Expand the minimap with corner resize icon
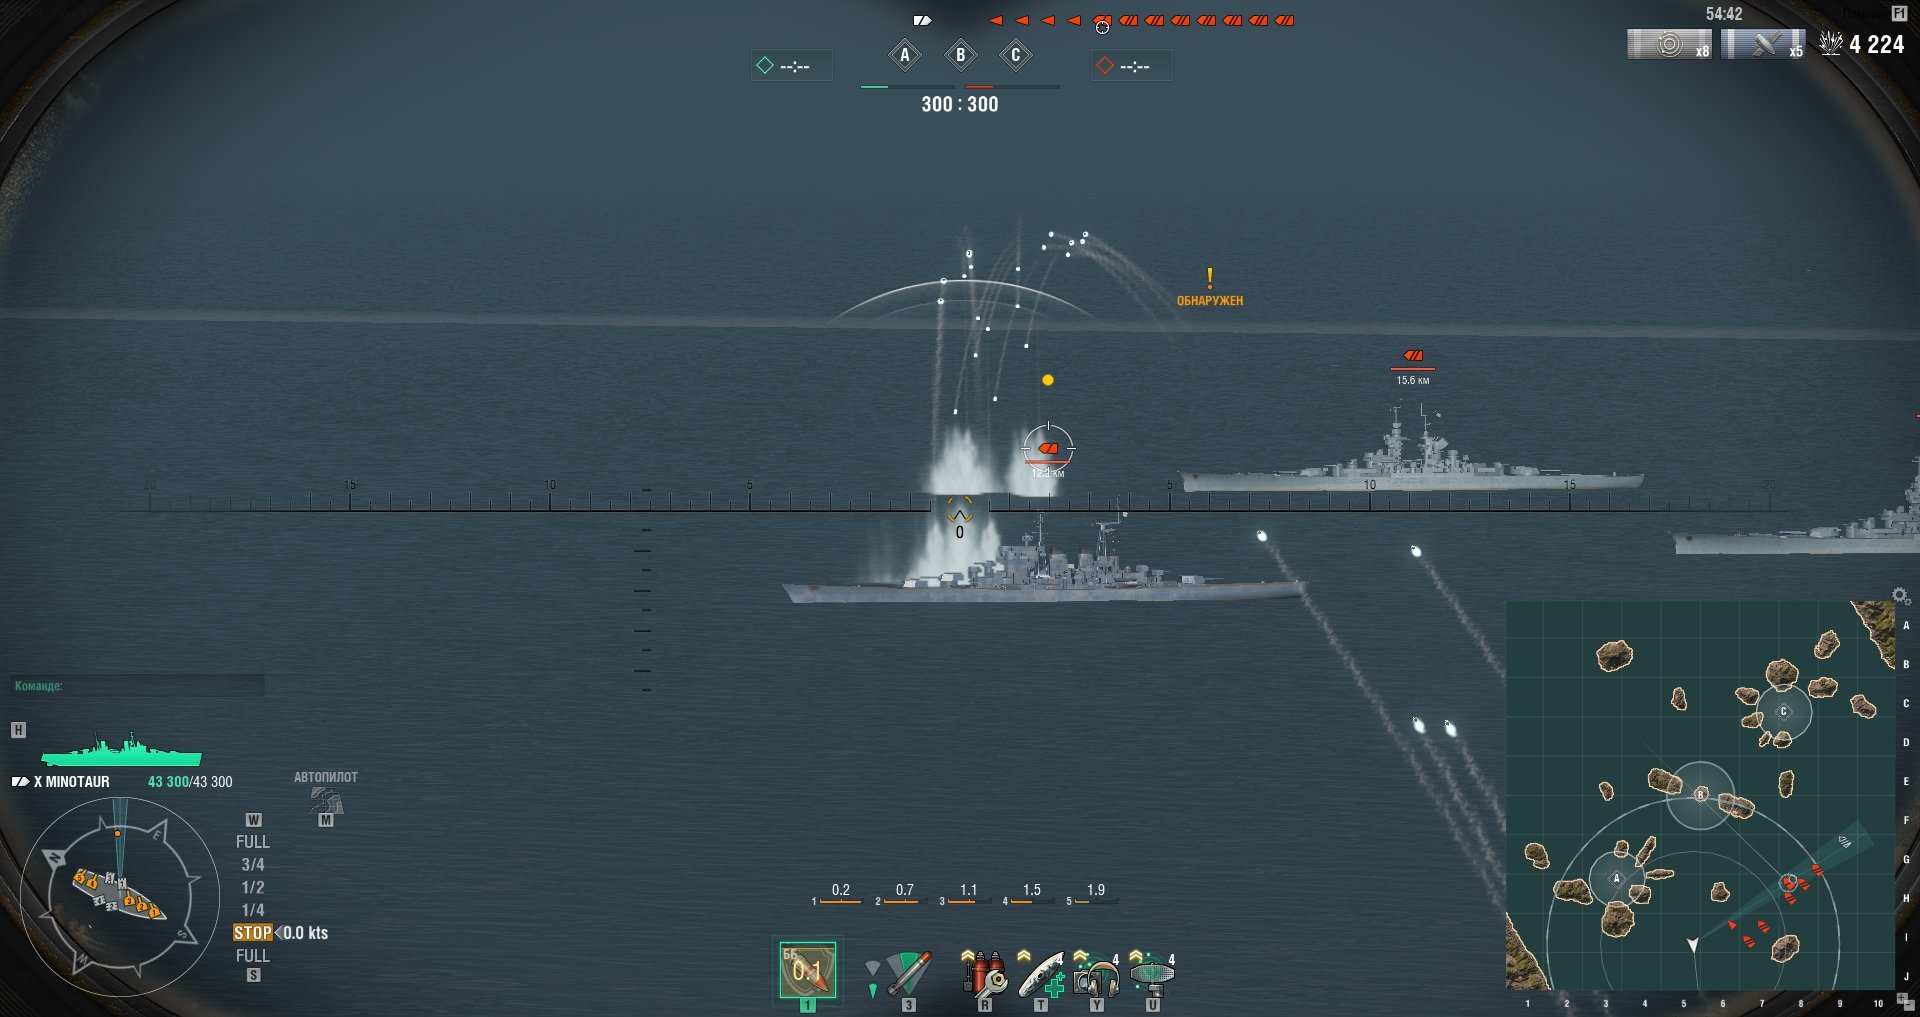Screen dimensions: 1920x1017 click(1905, 1003)
